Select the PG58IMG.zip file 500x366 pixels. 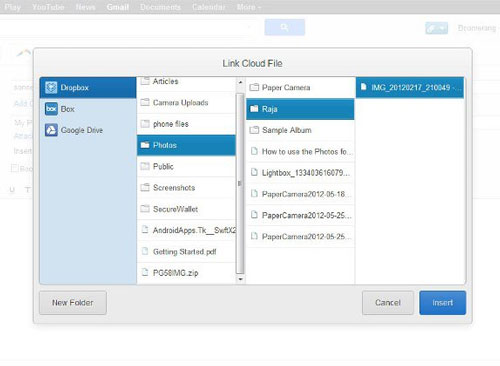pos(186,273)
